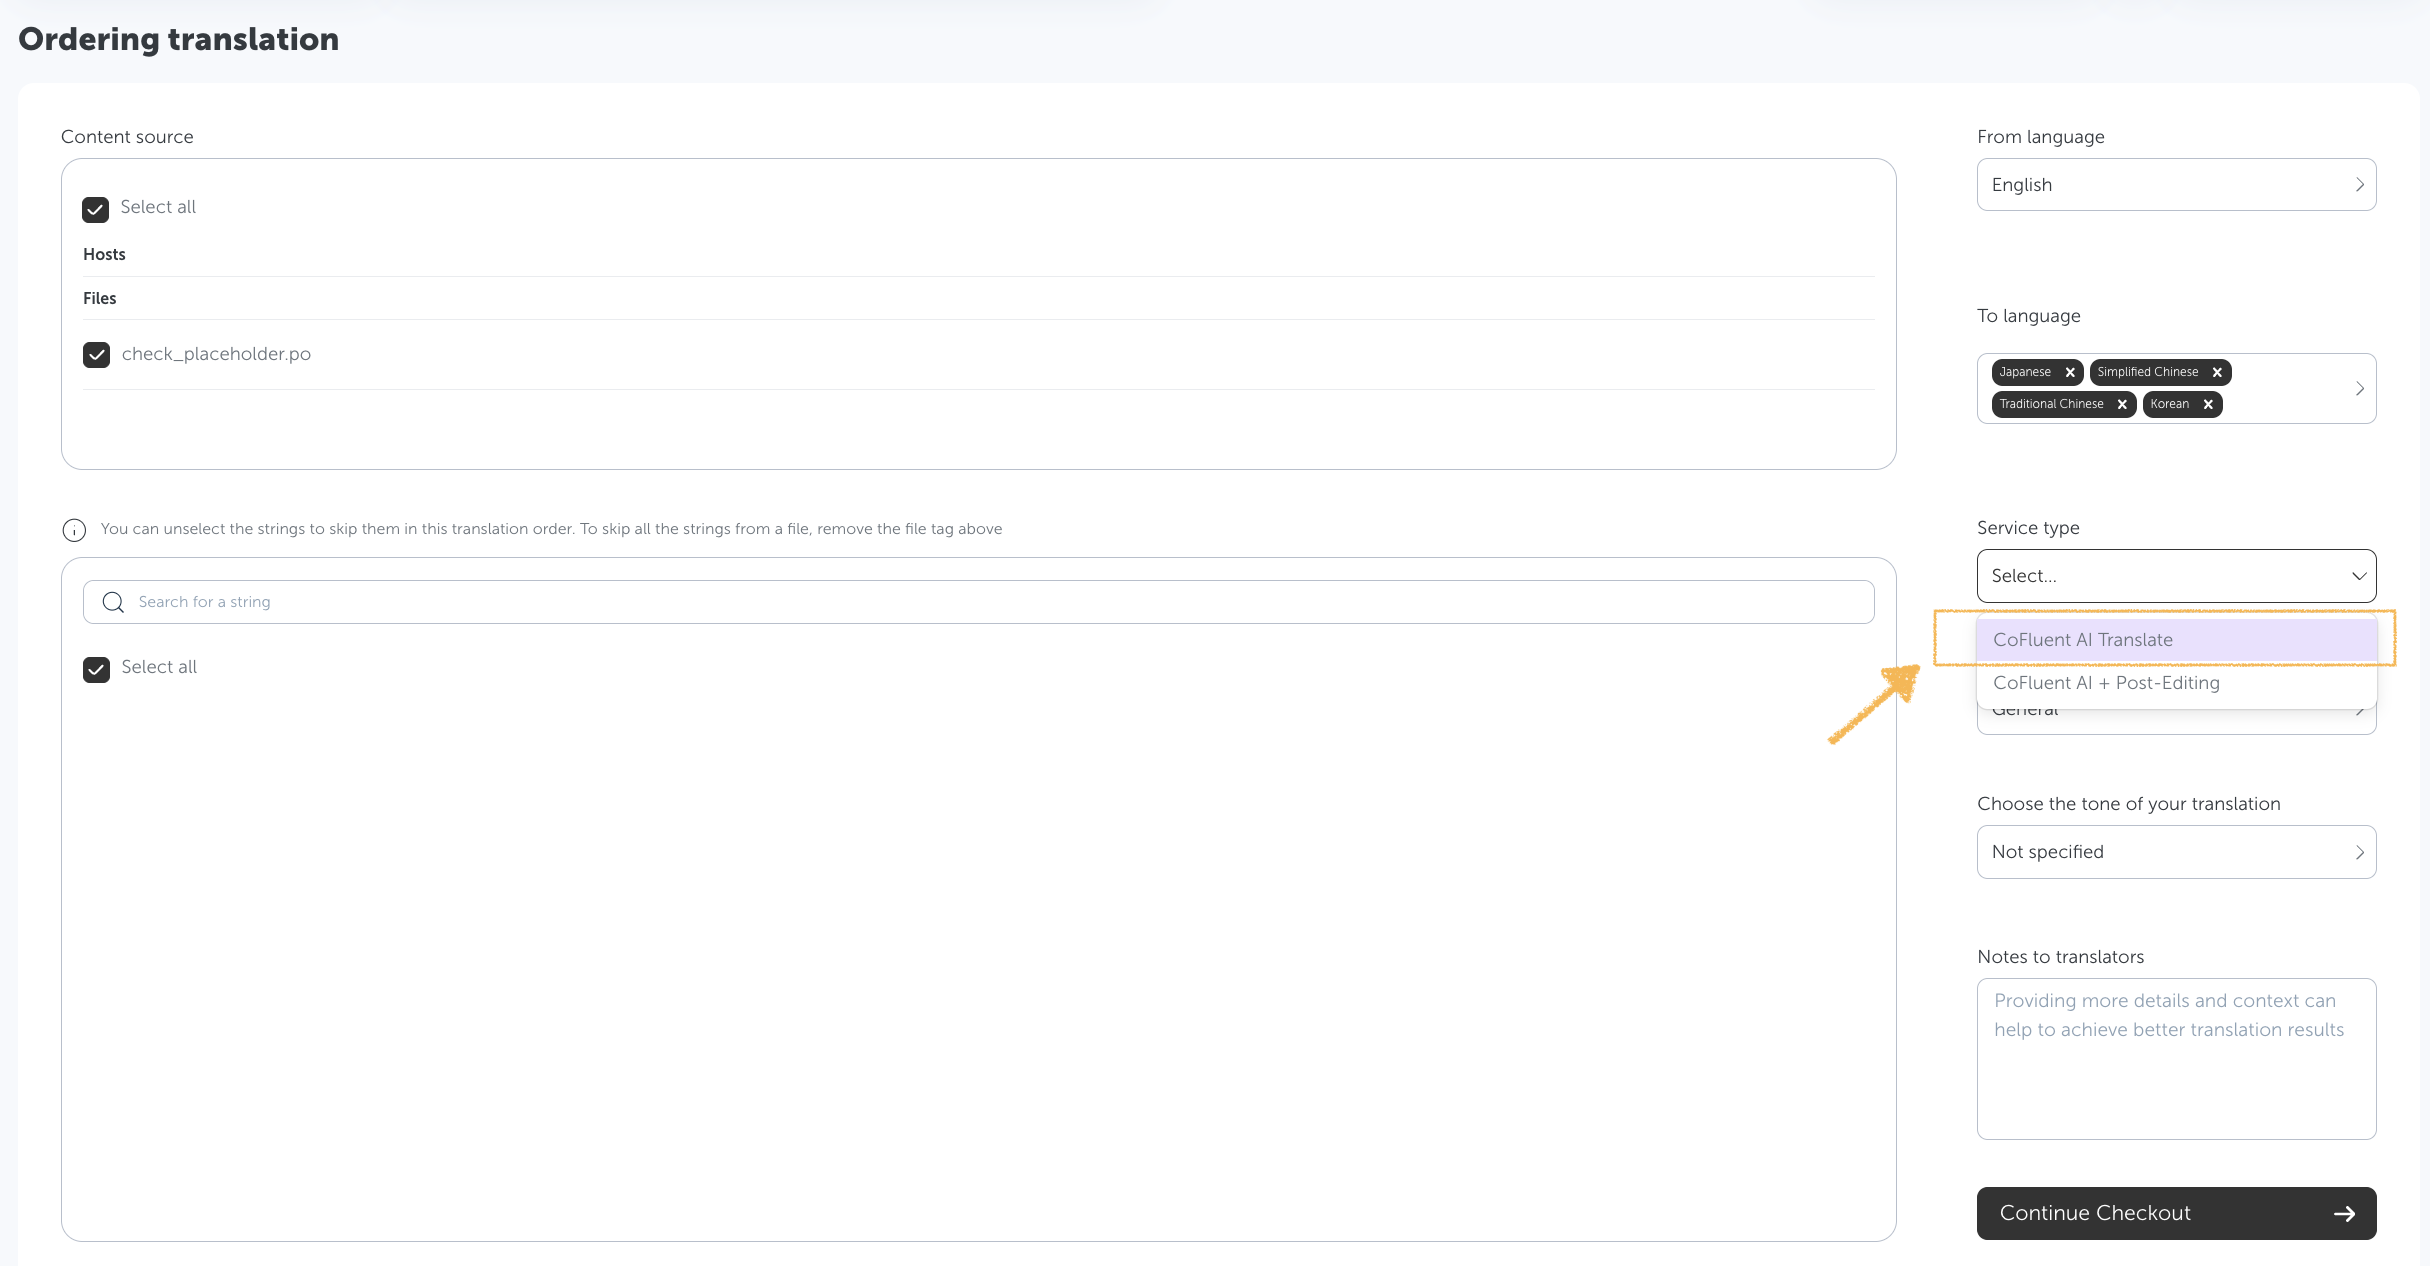Click the Notes to translators text area
Image resolution: width=2430 pixels, height=1266 pixels.
[x=2176, y=1059]
